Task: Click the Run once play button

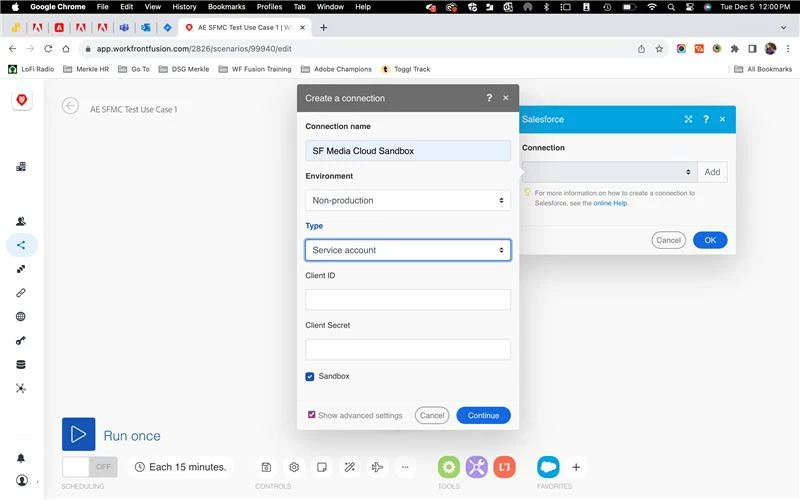Action: [x=79, y=434]
